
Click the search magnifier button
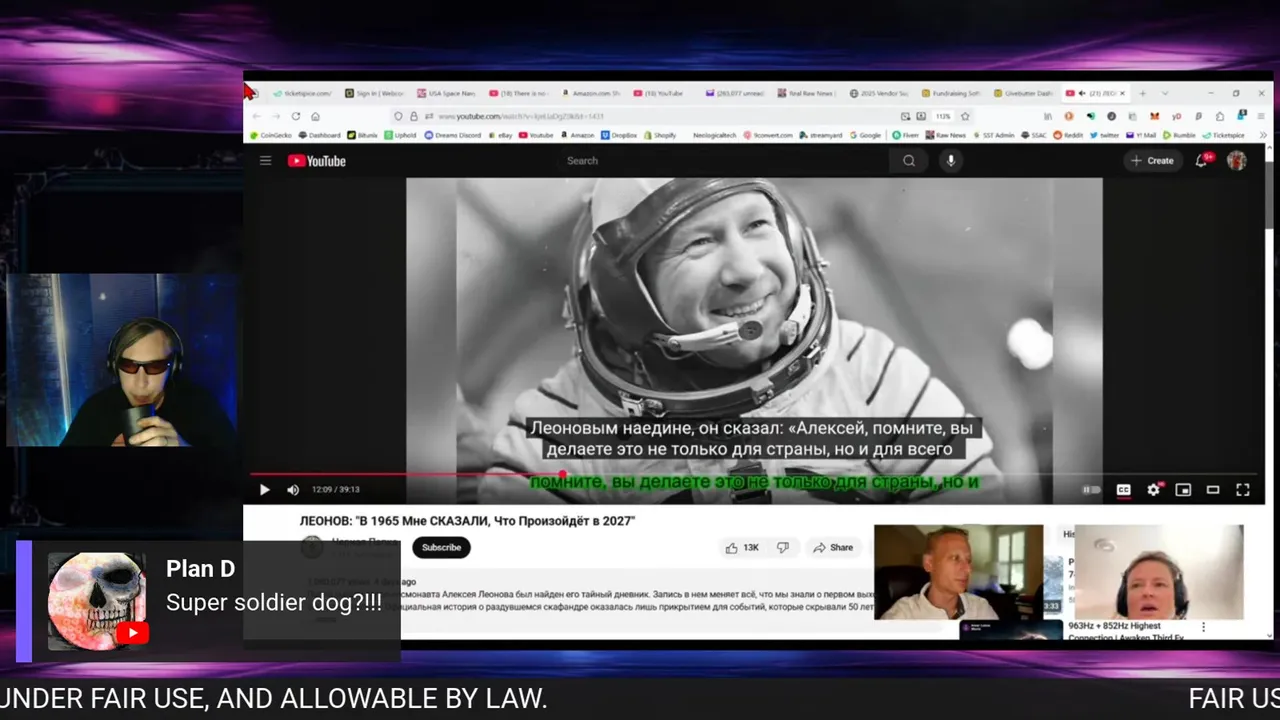pos(909,160)
